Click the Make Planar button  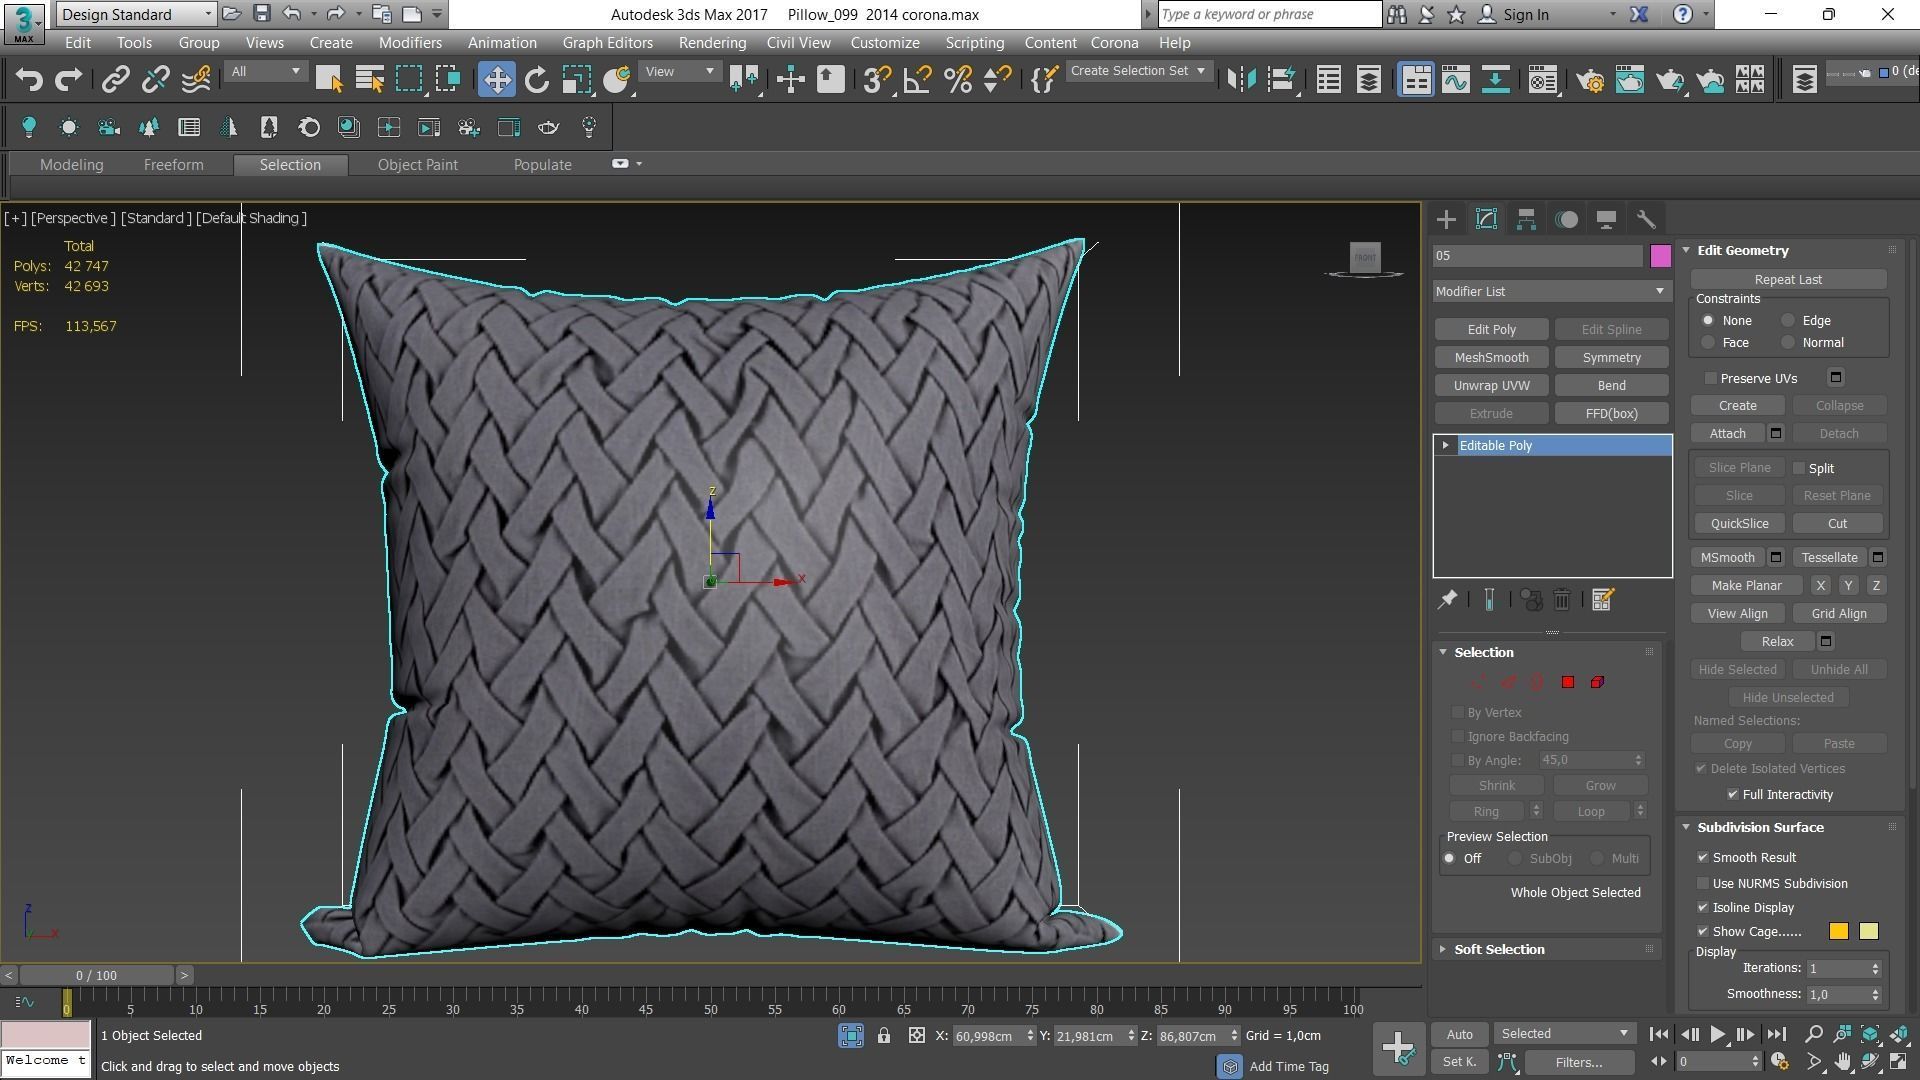[1746, 586]
